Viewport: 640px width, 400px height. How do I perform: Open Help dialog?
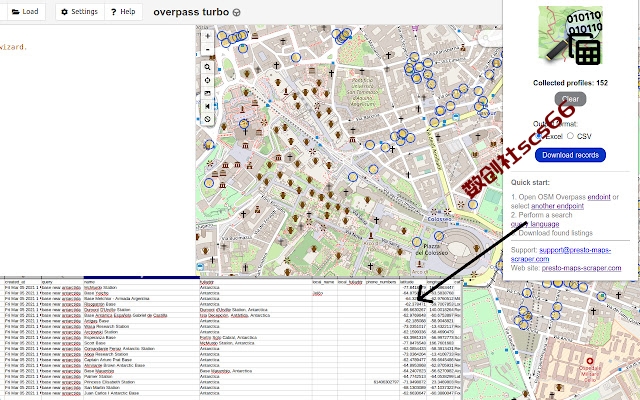tap(123, 12)
